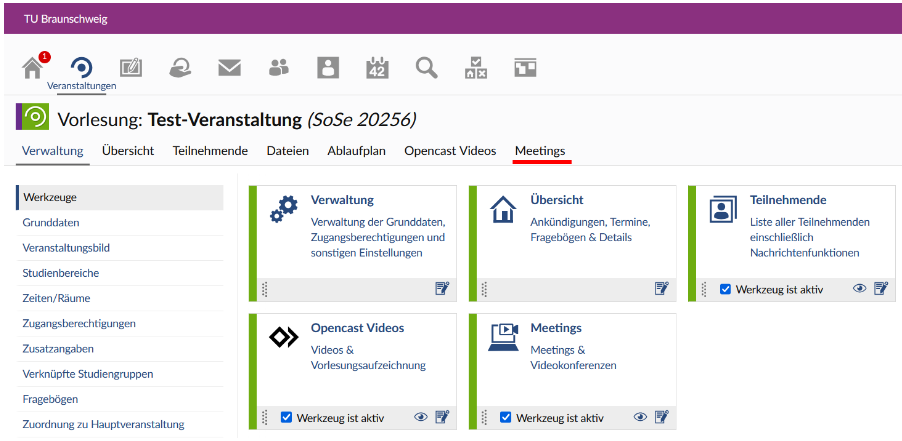Open the Veranstaltungen navigation icon

(x=82, y=68)
